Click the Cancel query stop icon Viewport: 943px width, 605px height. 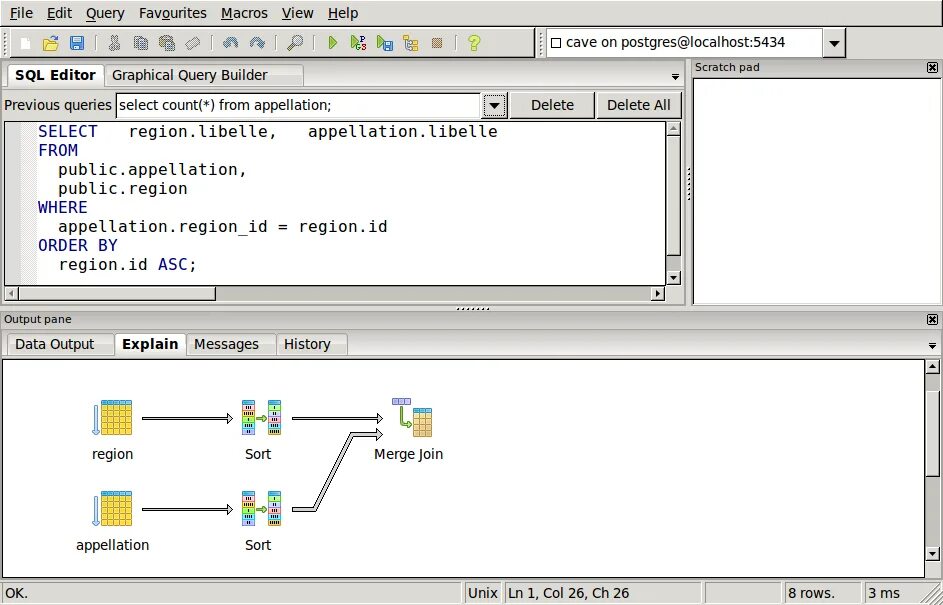click(x=437, y=43)
